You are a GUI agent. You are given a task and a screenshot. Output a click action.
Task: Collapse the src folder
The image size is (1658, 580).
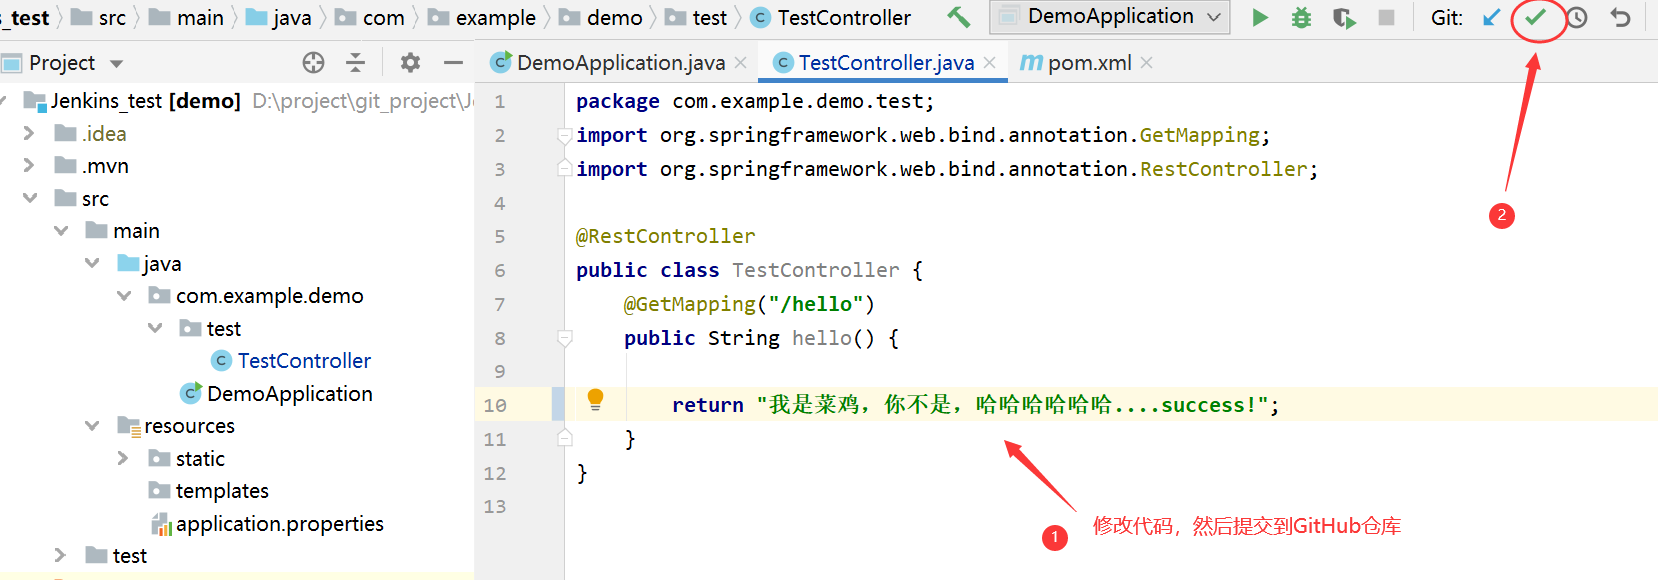tap(29, 198)
